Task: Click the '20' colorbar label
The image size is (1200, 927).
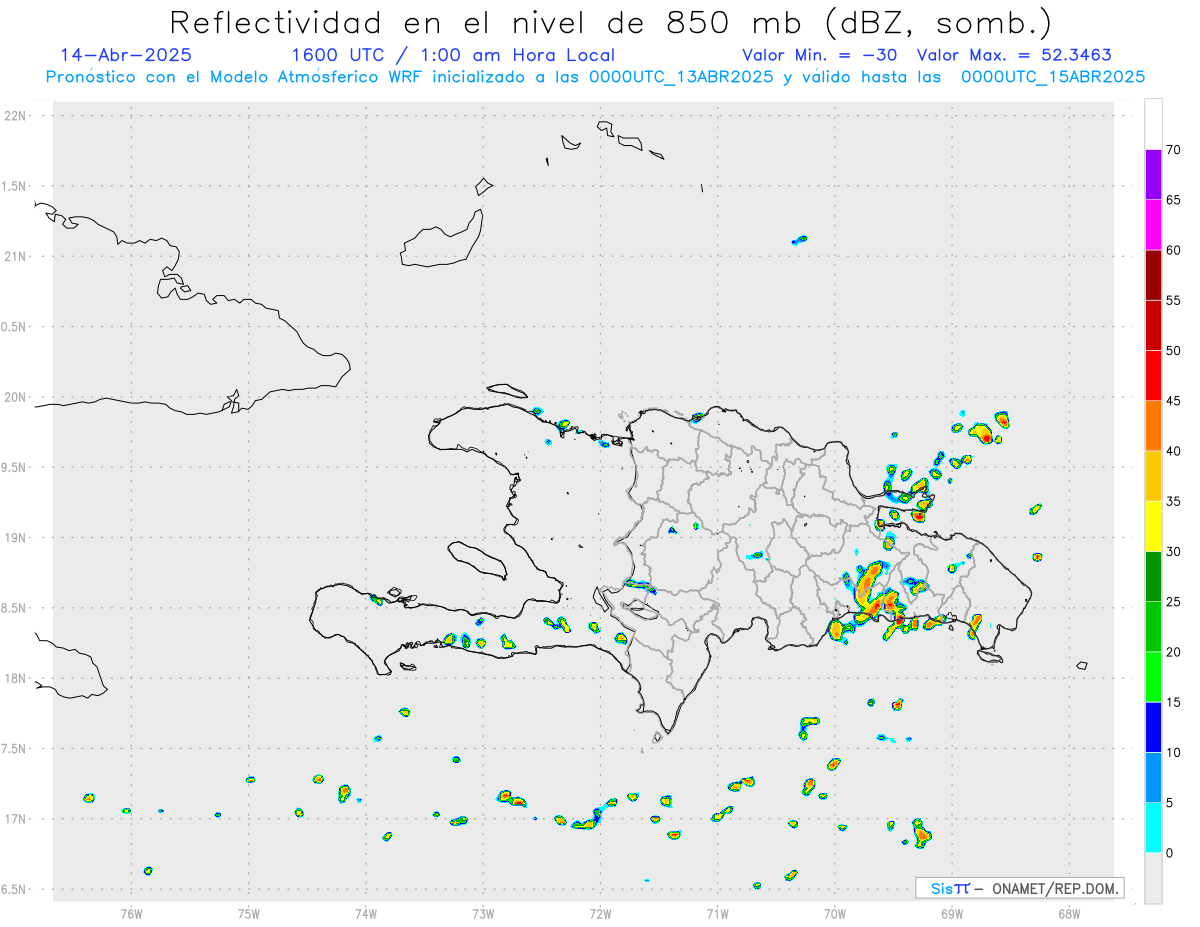Action: point(1174,652)
